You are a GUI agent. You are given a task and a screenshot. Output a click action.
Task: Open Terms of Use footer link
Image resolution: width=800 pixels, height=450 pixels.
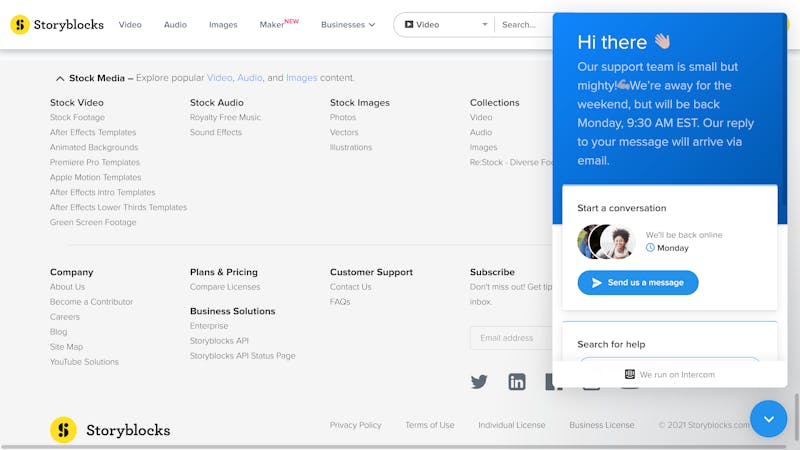[x=430, y=425]
